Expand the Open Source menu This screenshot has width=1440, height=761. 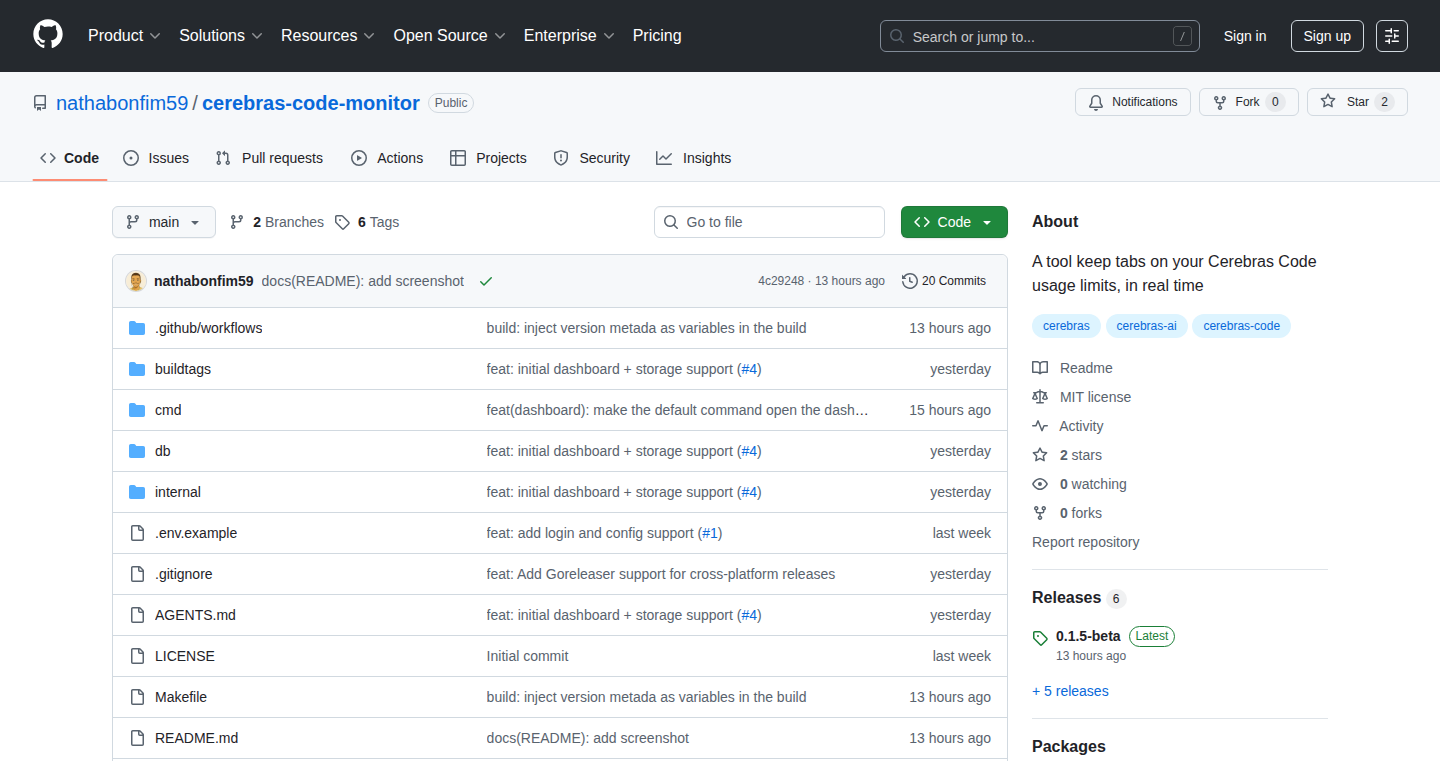(449, 36)
